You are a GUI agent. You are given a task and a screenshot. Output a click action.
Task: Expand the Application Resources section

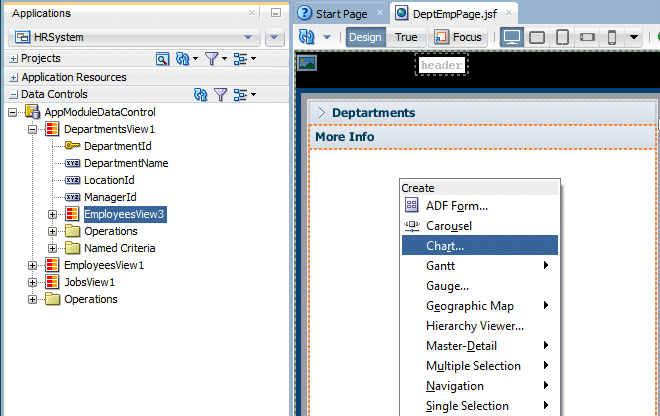point(13,77)
